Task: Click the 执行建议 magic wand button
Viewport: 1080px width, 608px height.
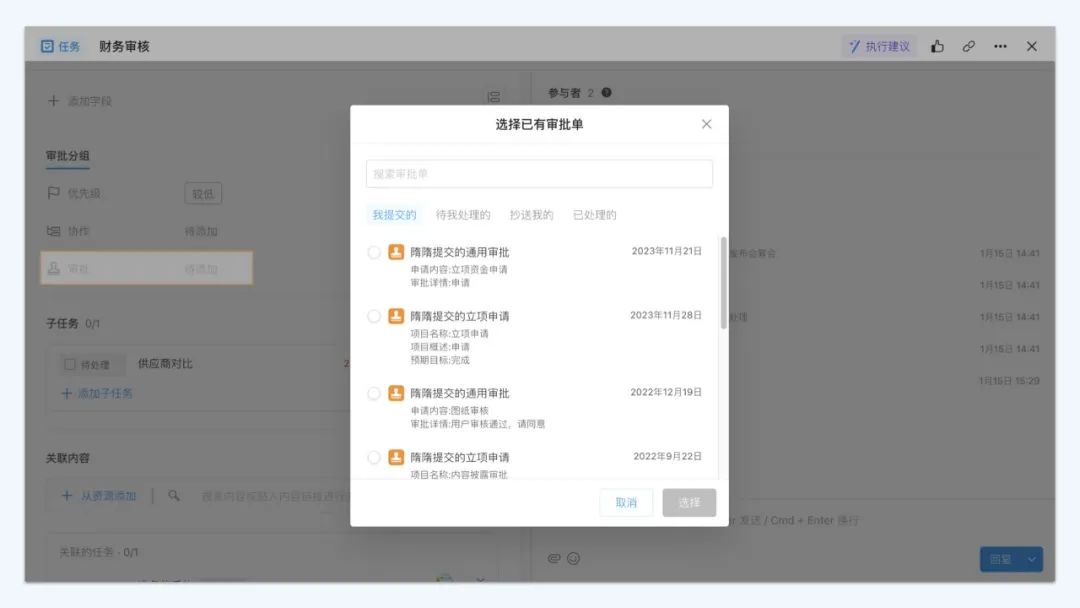Action: click(879, 46)
